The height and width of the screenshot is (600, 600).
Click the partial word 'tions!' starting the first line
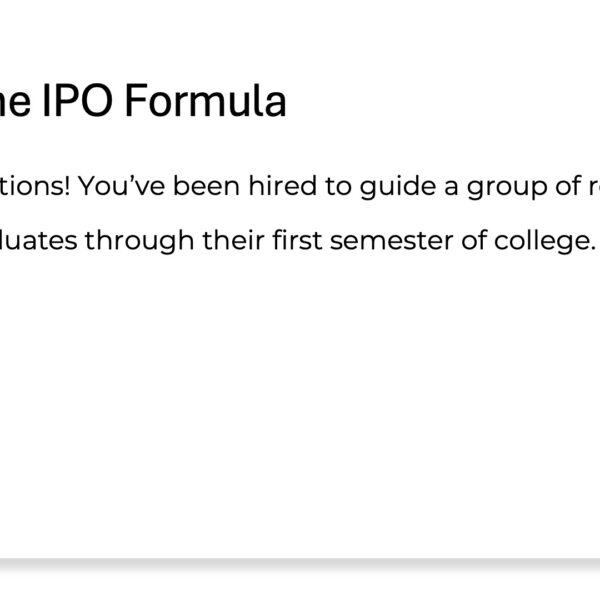[x=33, y=187]
